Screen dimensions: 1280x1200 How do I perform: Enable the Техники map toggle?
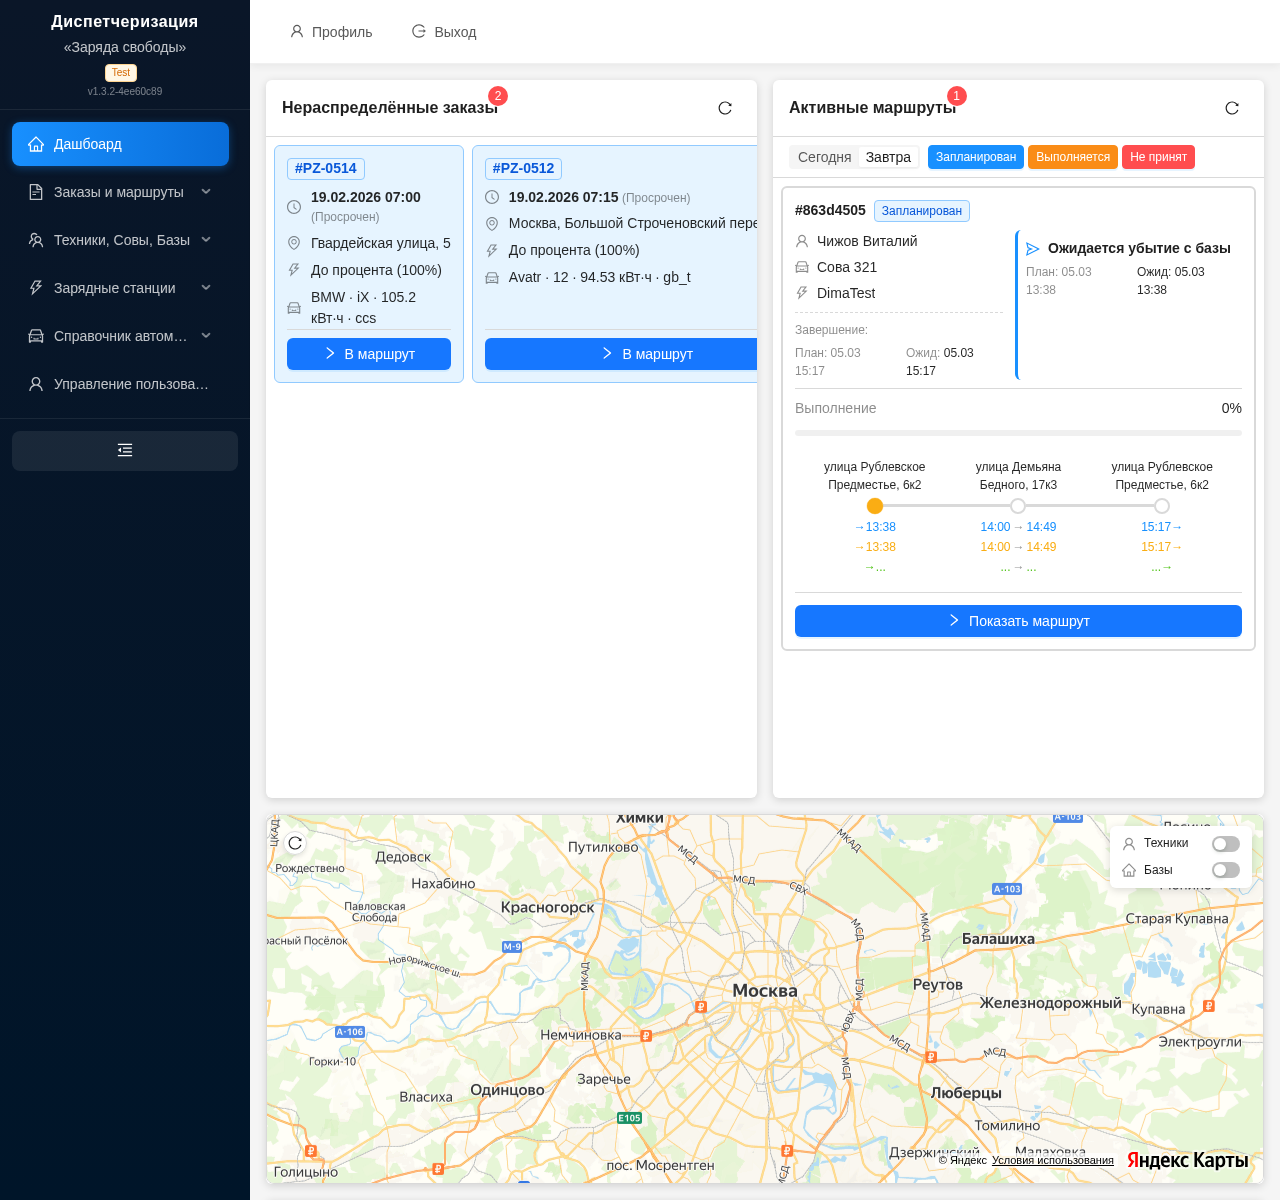click(x=1225, y=844)
